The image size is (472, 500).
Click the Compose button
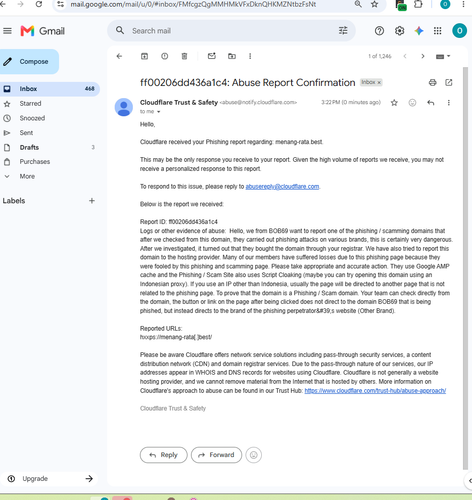click(29, 62)
